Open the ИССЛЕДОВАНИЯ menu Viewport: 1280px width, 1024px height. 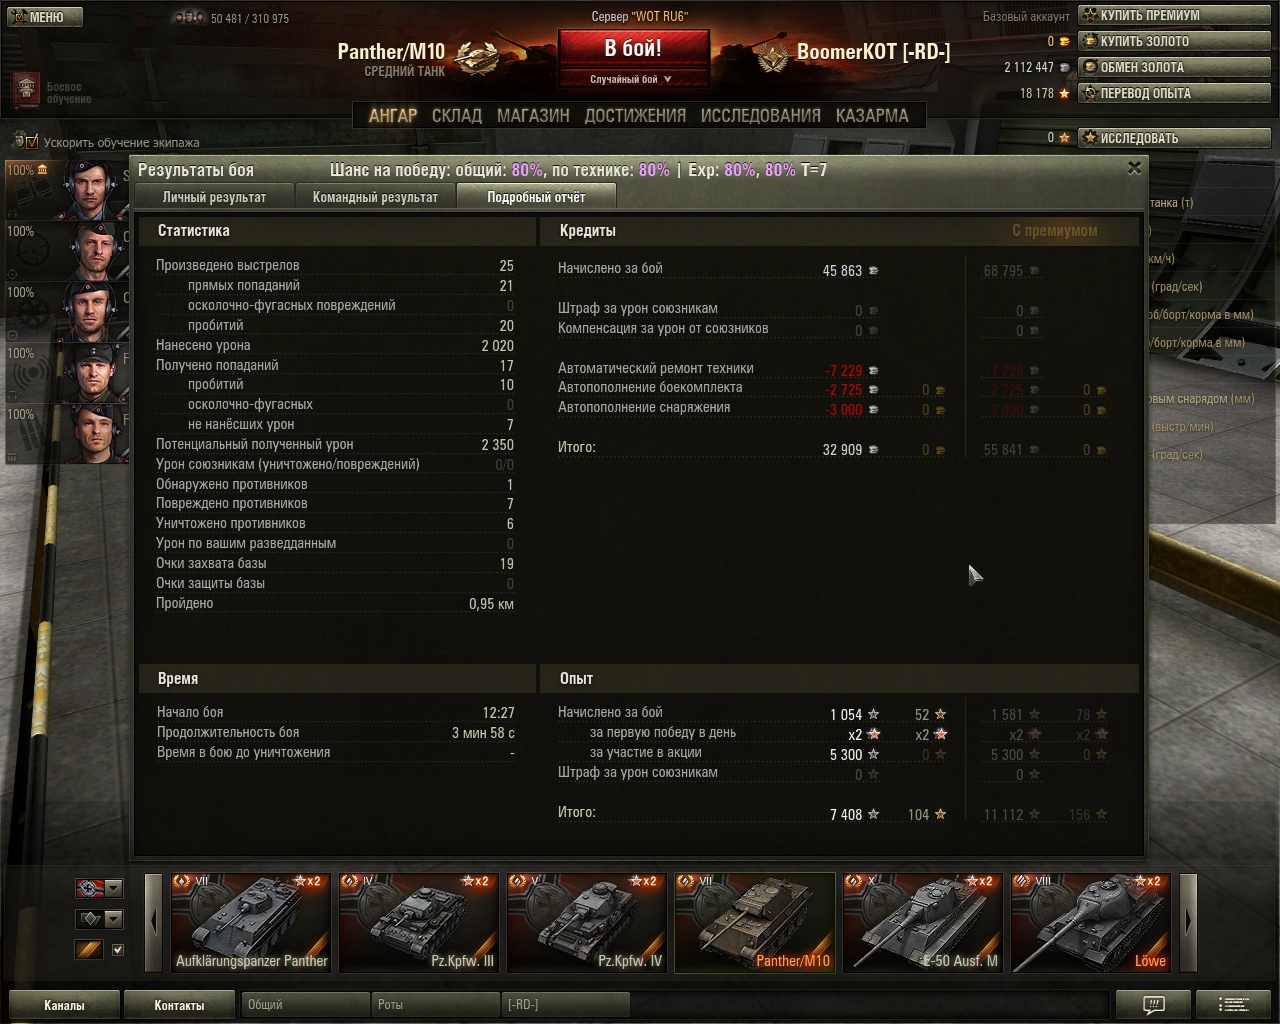760,115
